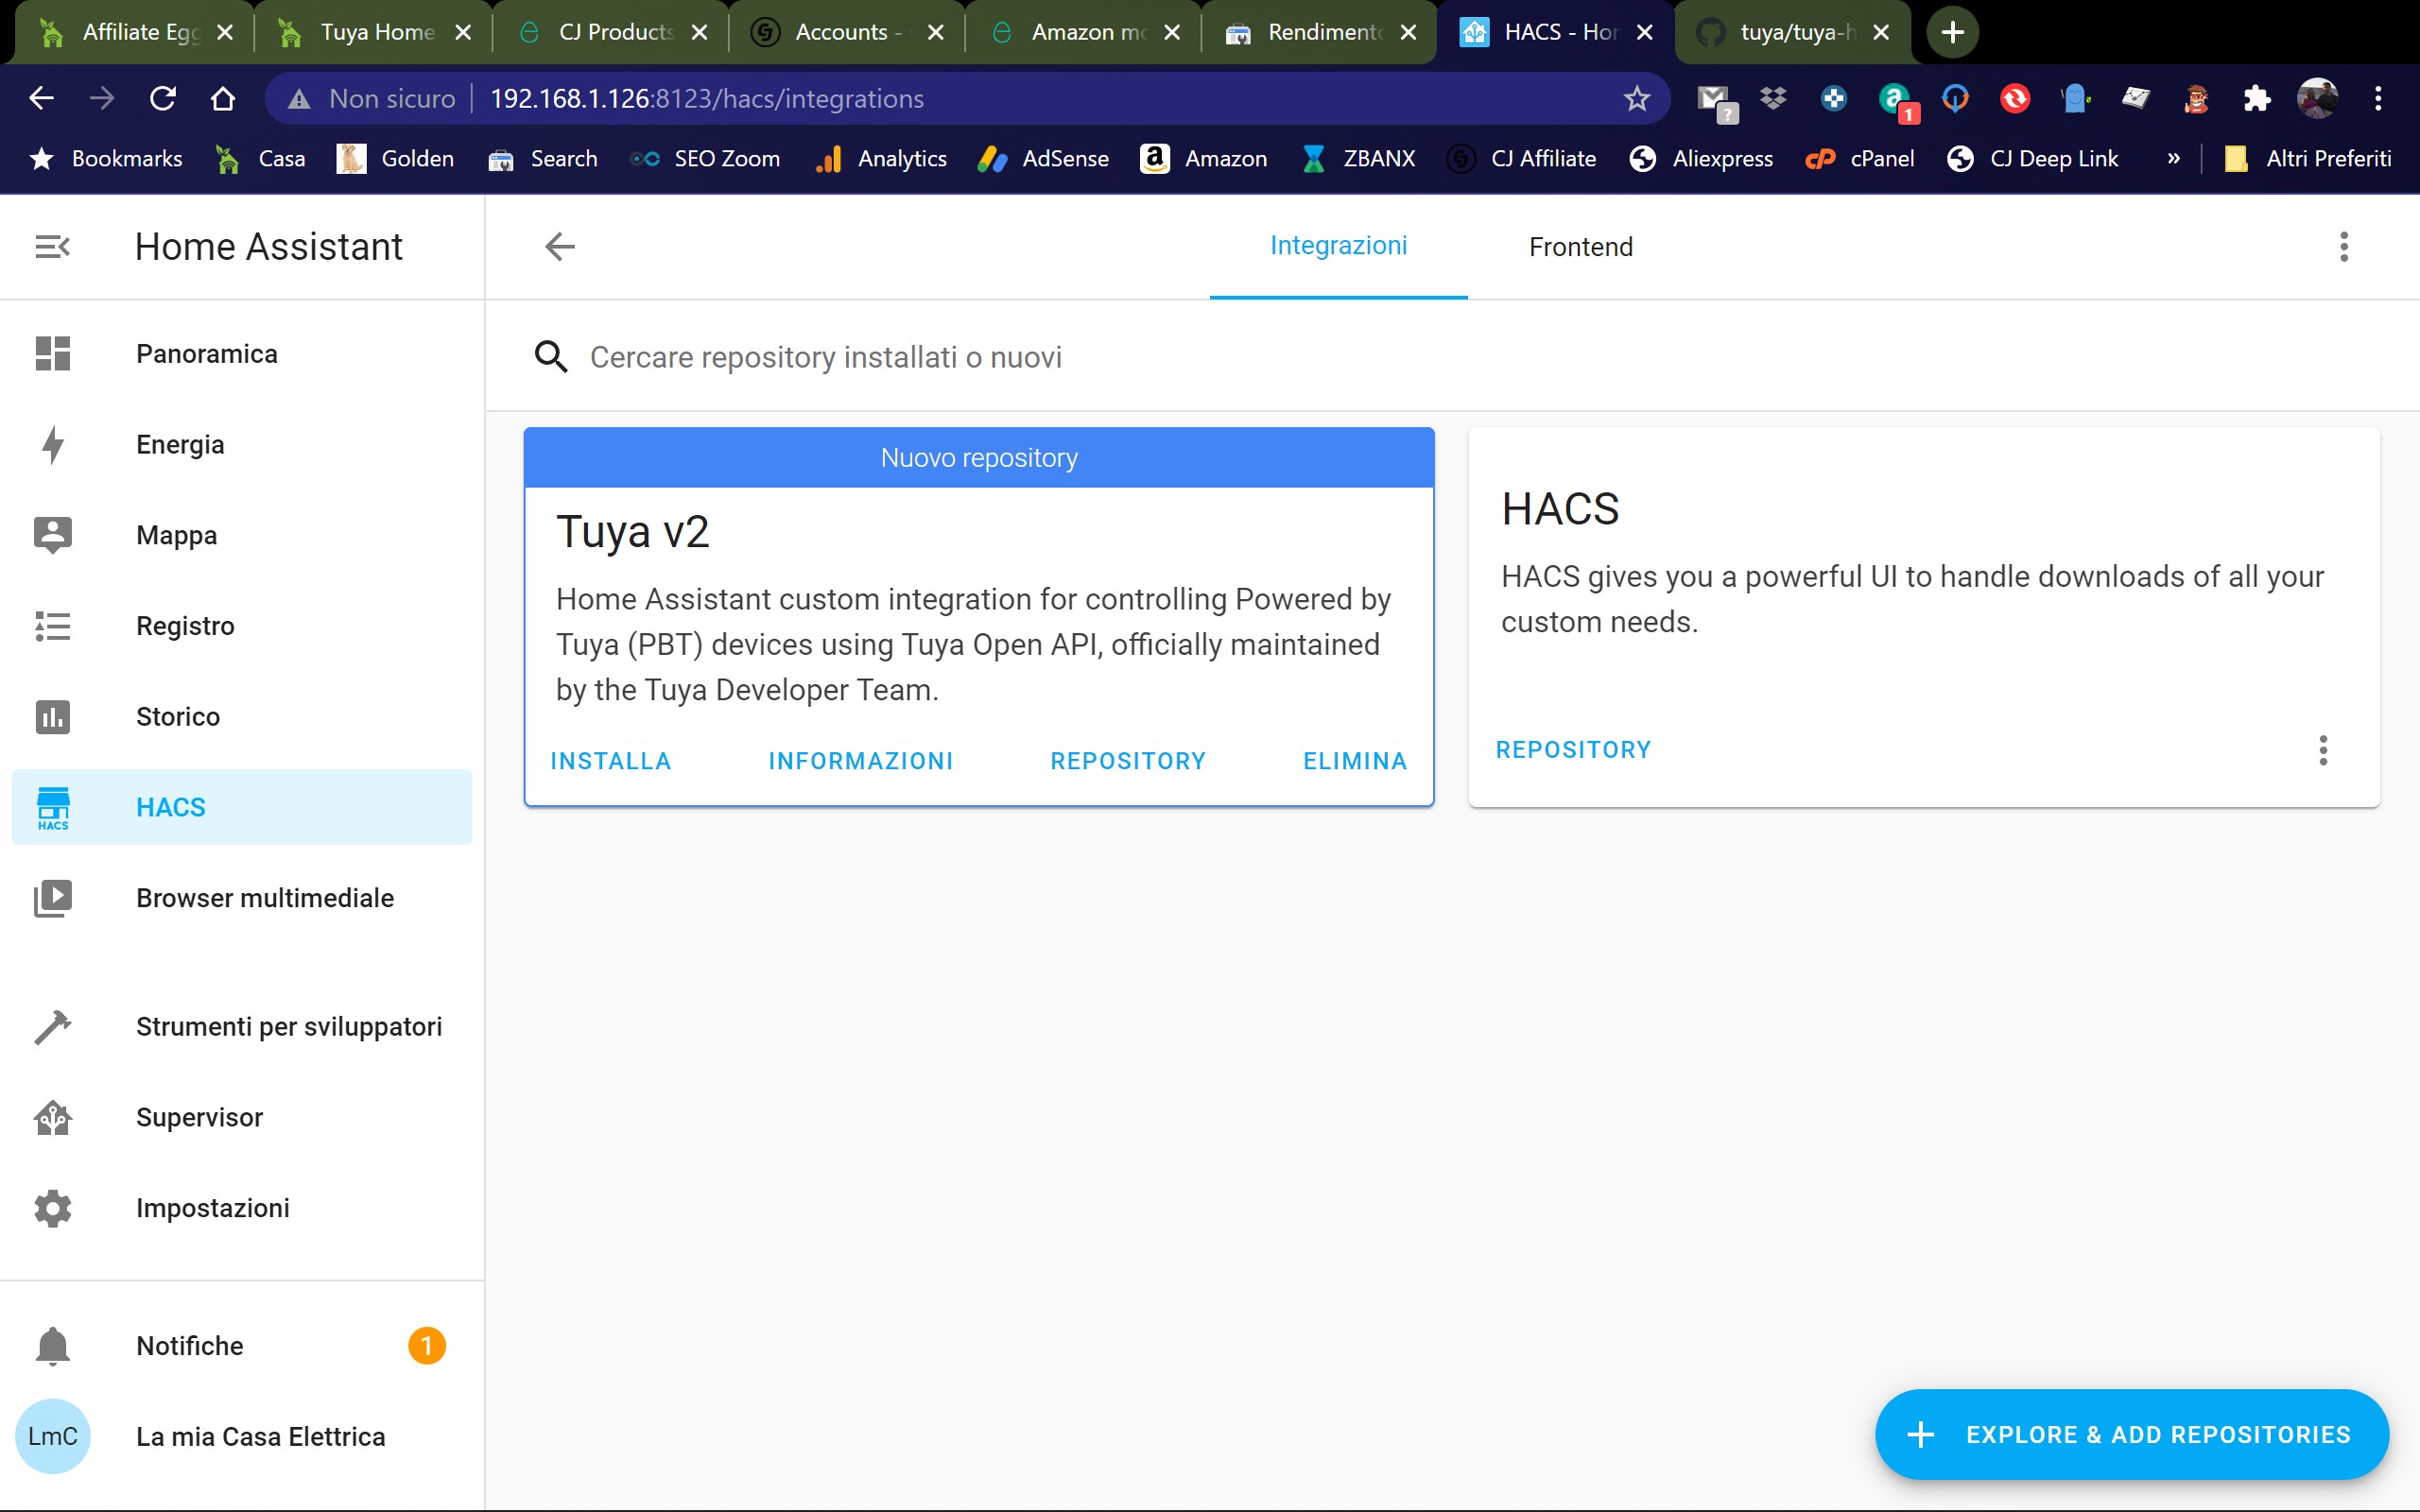Open the Chrome three-dot menu
This screenshot has width=2420, height=1512.
pyautogui.click(x=2378, y=98)
